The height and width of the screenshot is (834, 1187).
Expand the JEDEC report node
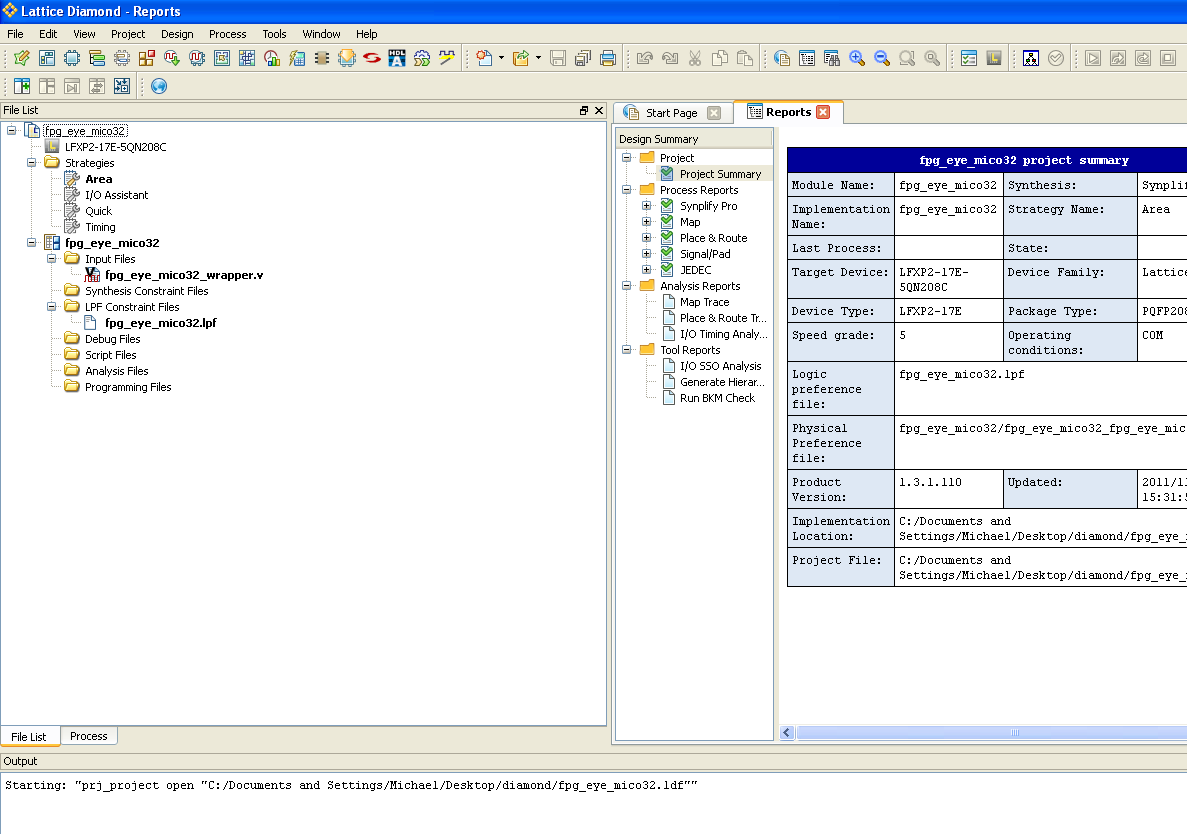(646, 269)
